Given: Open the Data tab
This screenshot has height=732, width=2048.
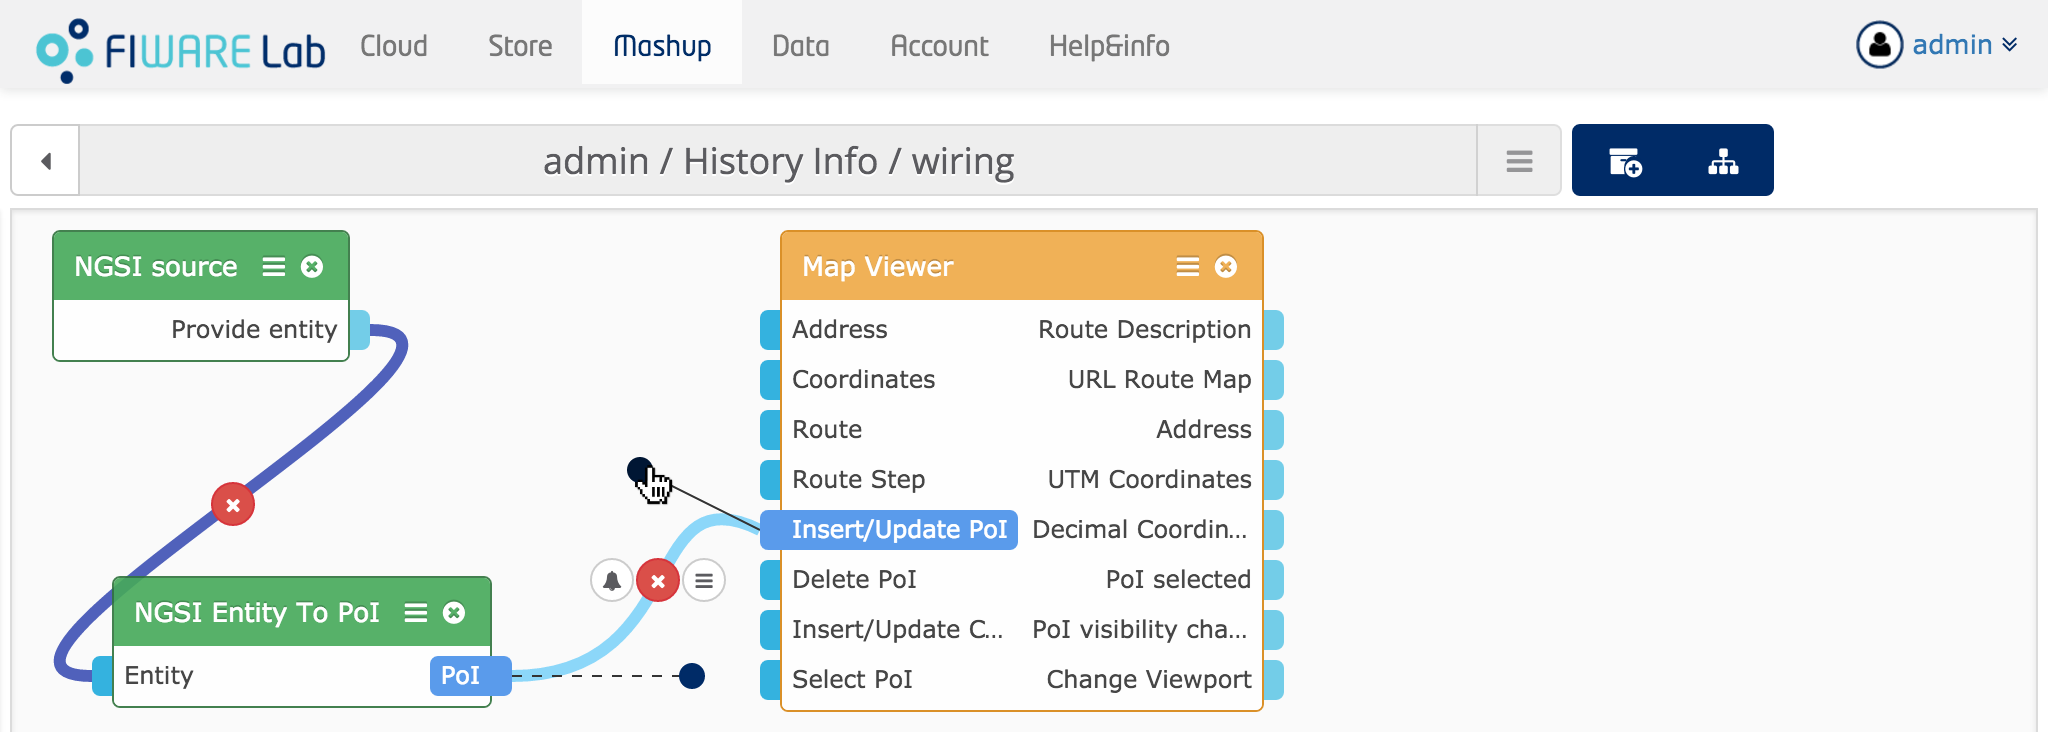Looking at the screenshot, I should pyautogui.click(x=801, y=46).
